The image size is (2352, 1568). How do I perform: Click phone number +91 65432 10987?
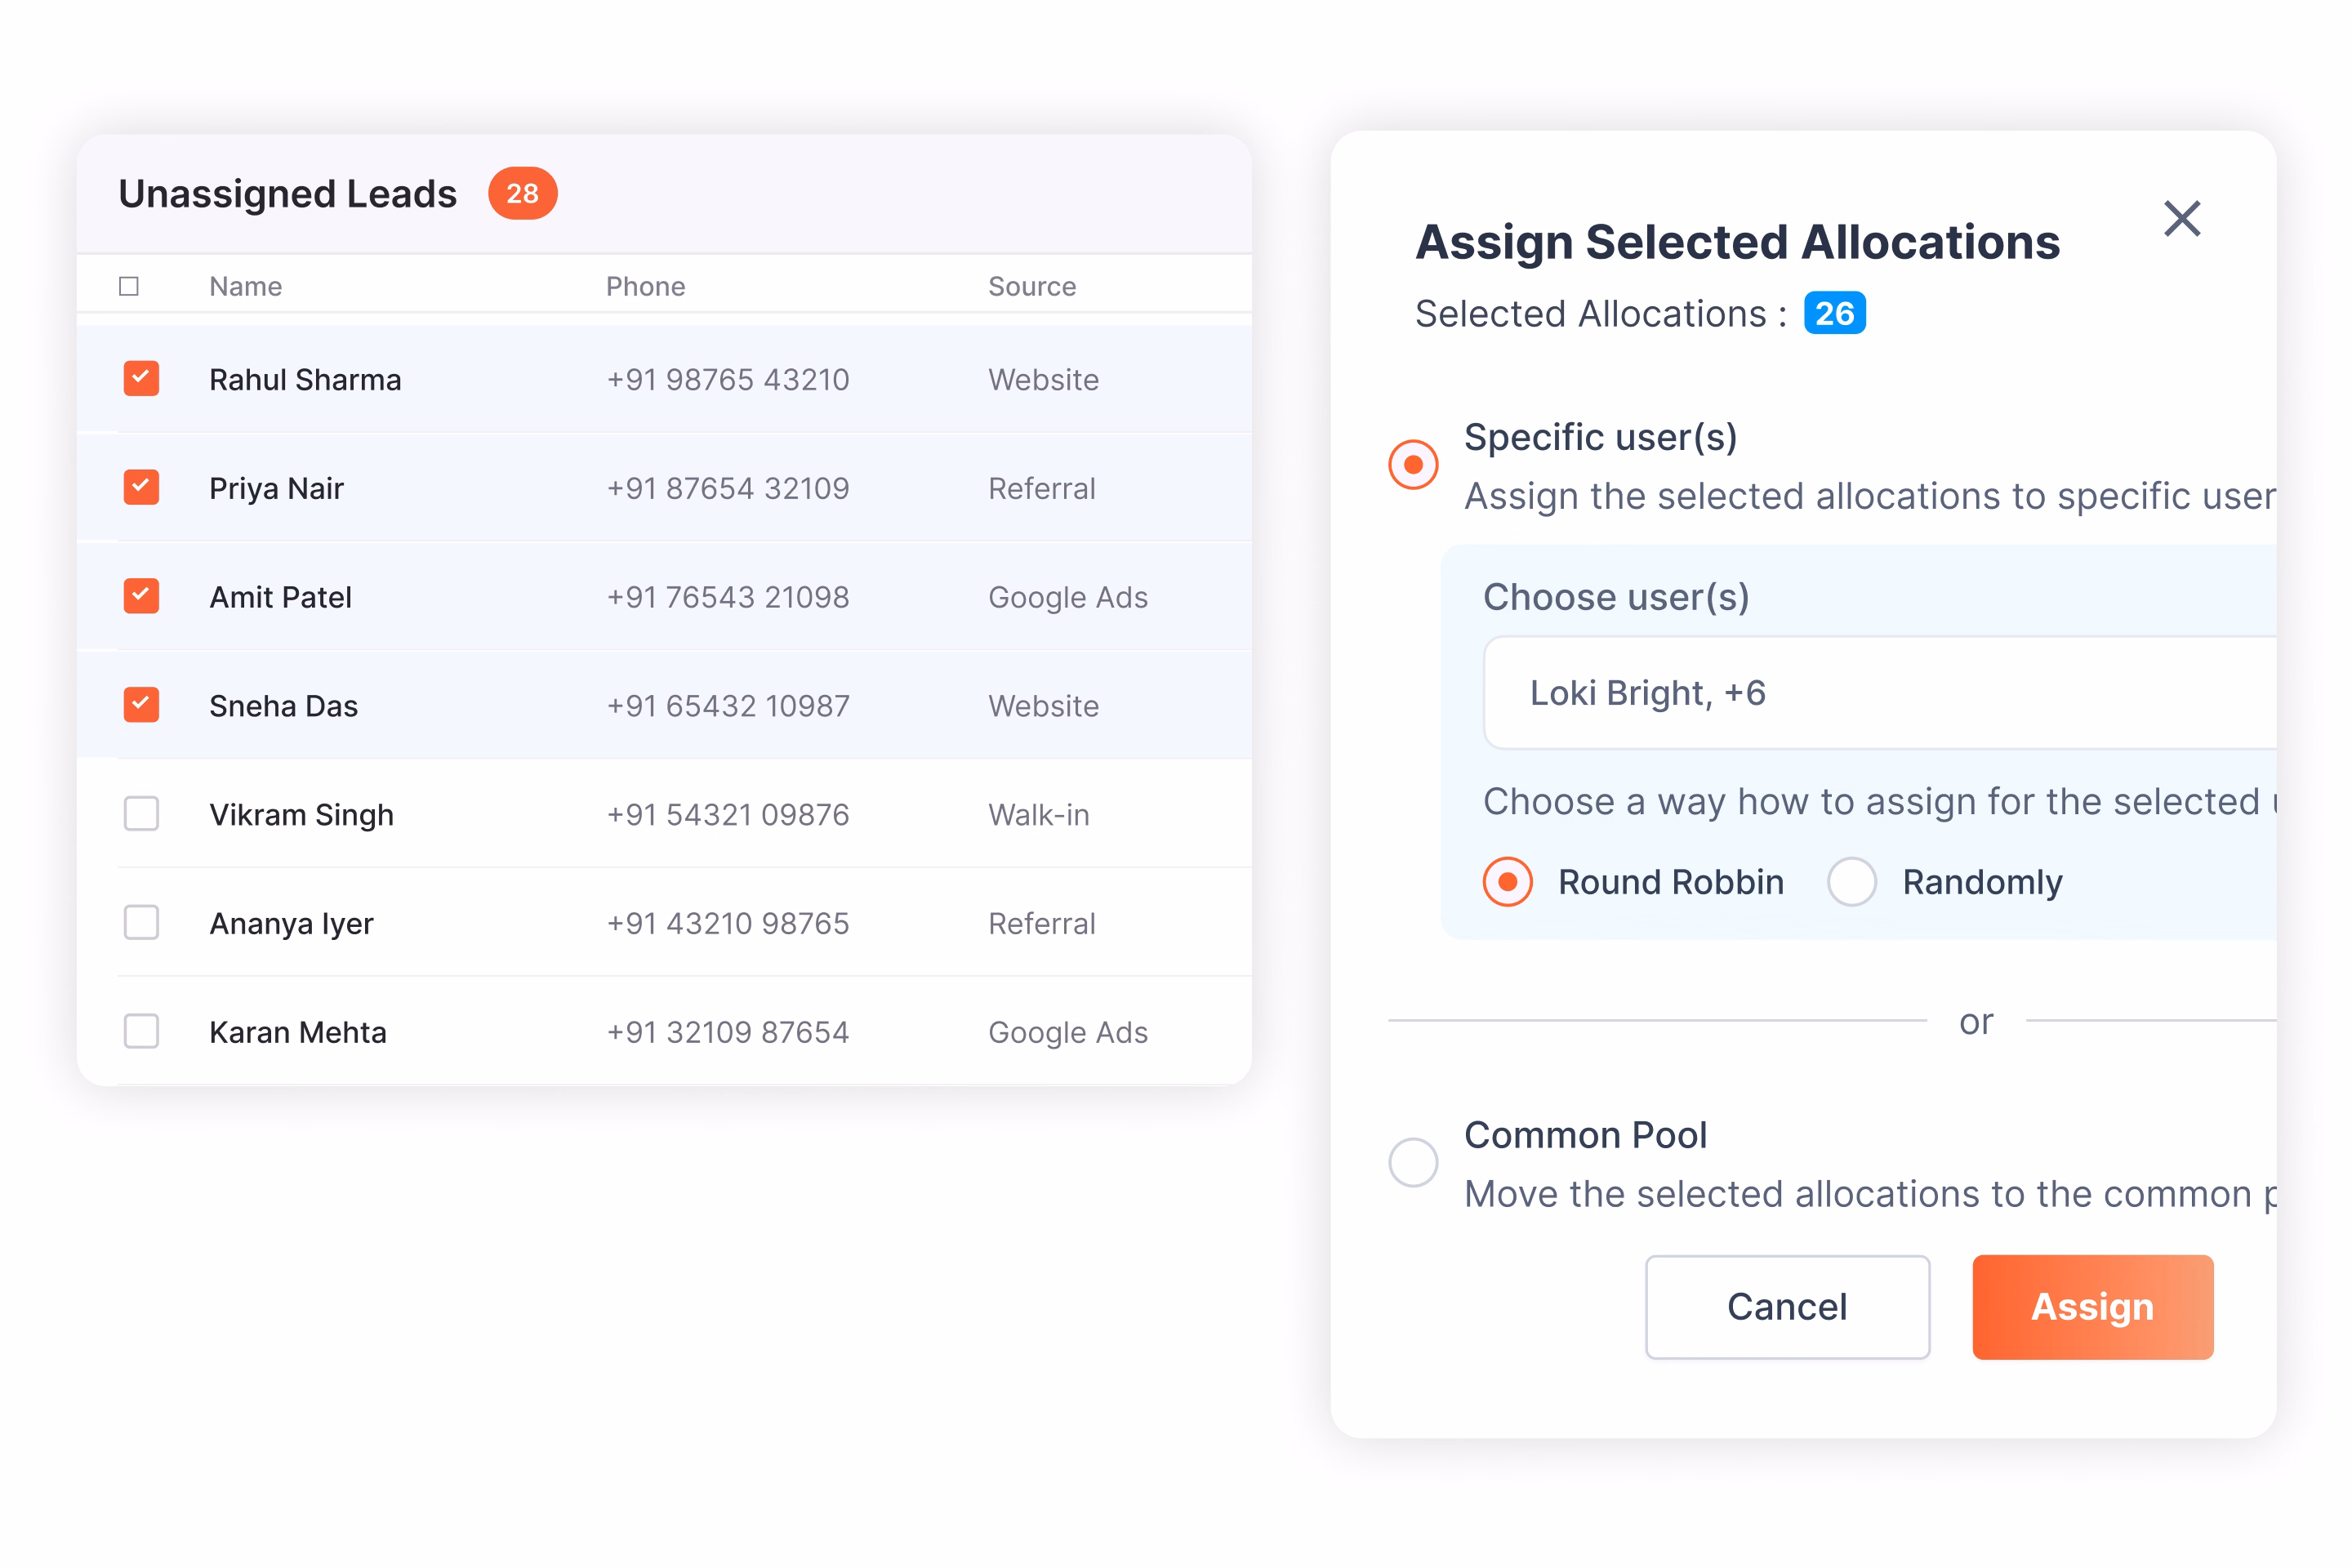pos(728,707)
